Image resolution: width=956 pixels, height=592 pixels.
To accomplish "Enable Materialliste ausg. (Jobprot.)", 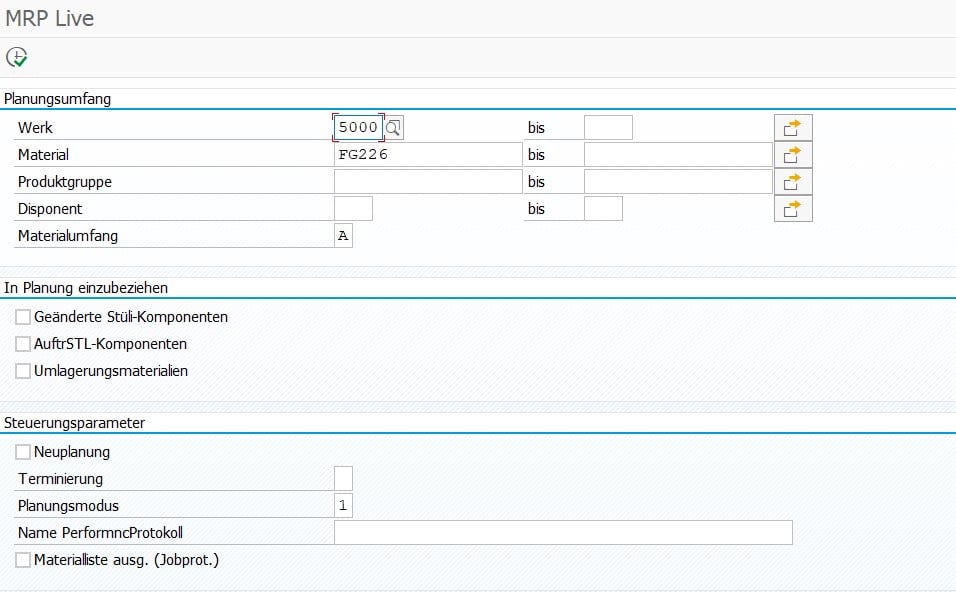I will 22,560.
